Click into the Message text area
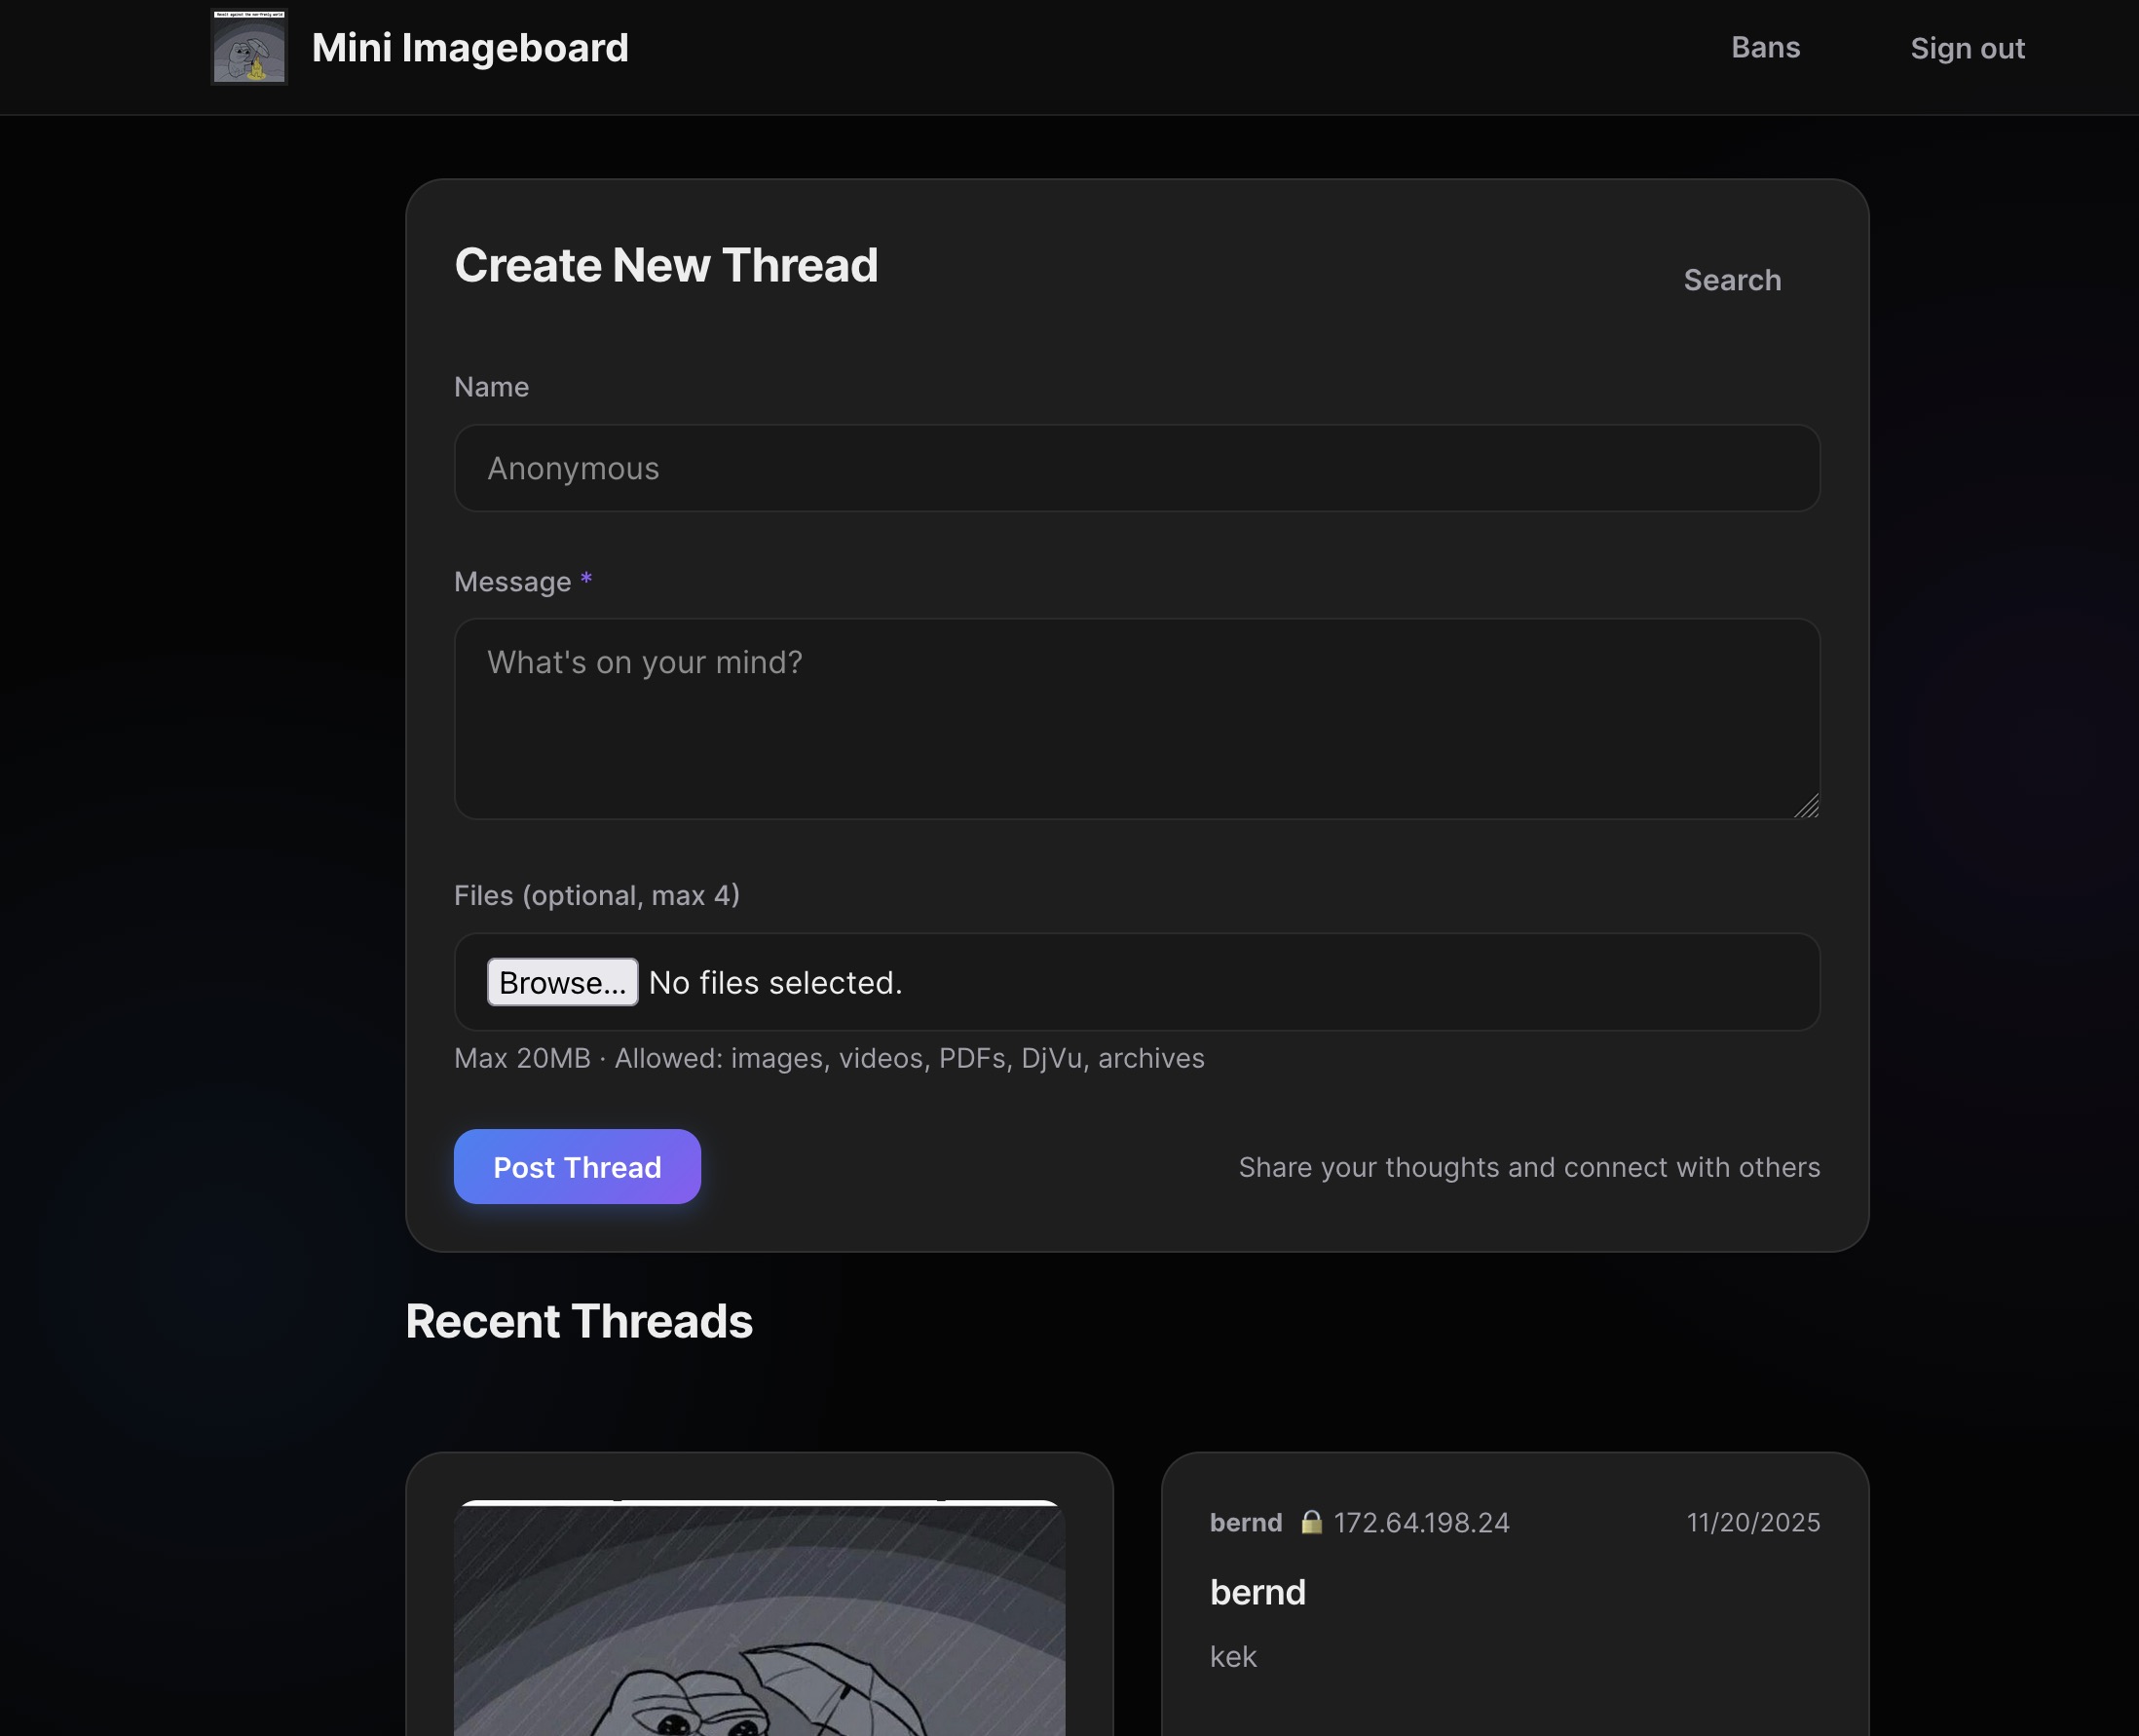The image size is (2139, 1736). (1136, 718)
